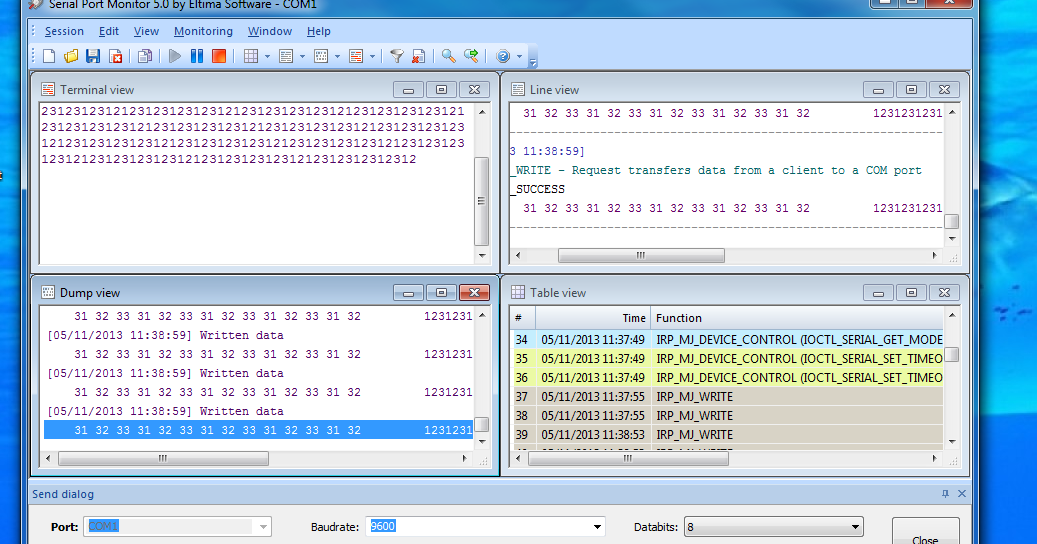
Task: Click the Table view scroll down arrow
Action: pyautogui.click(x=952, y=442)
